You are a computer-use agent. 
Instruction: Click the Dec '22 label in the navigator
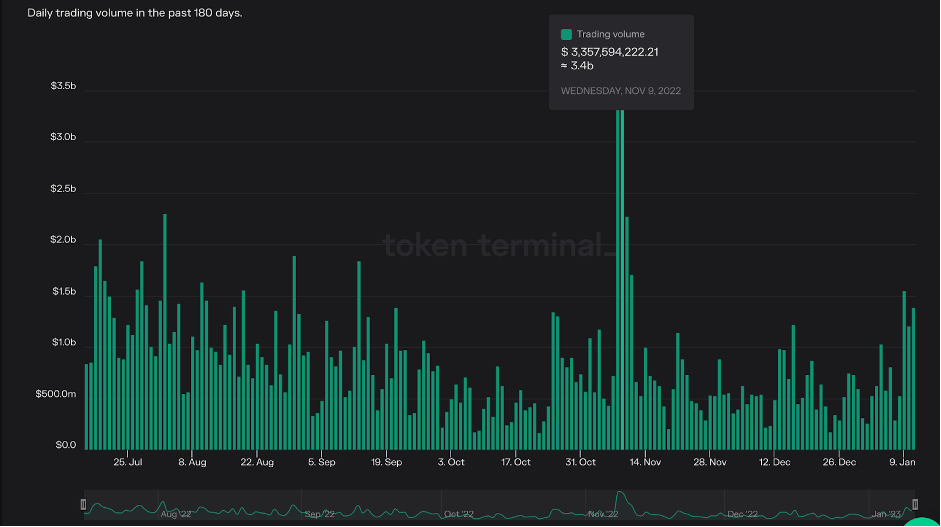tap(743, 514)
